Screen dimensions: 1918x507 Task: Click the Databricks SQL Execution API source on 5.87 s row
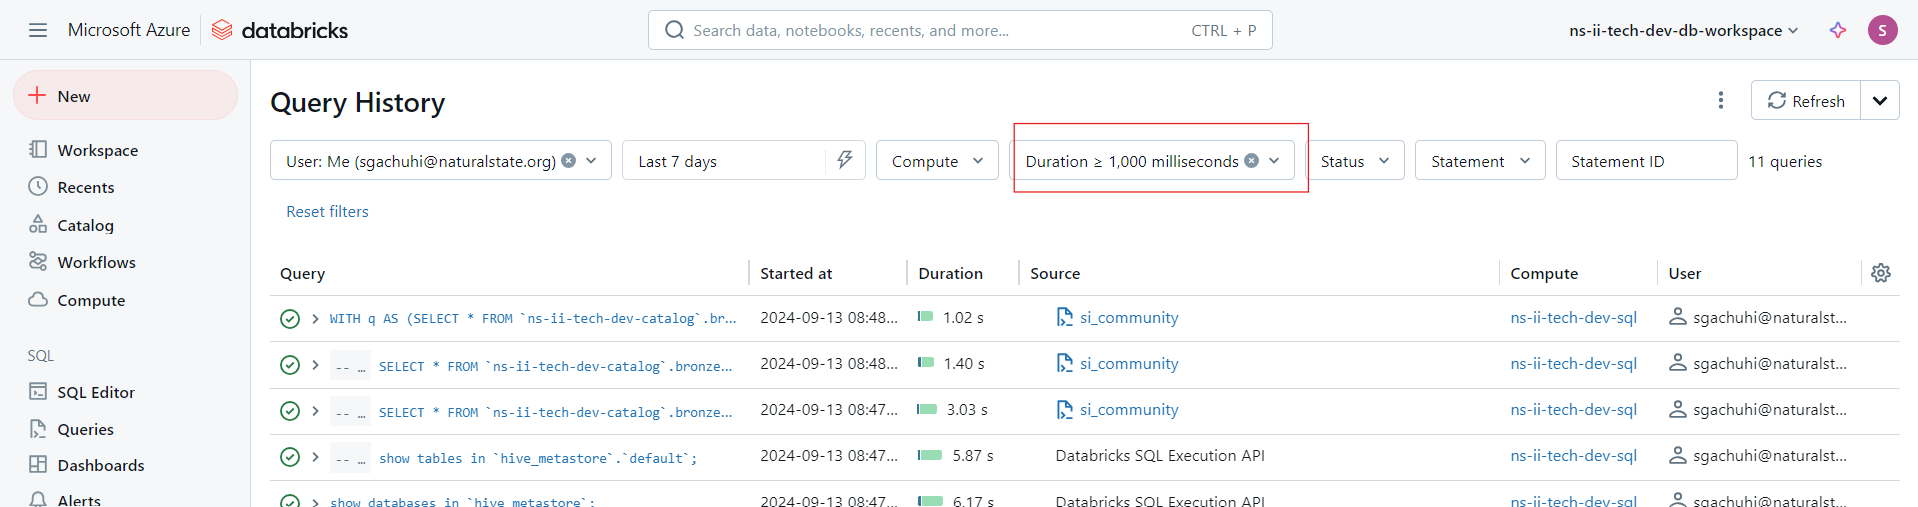(x=1160, y=455)
